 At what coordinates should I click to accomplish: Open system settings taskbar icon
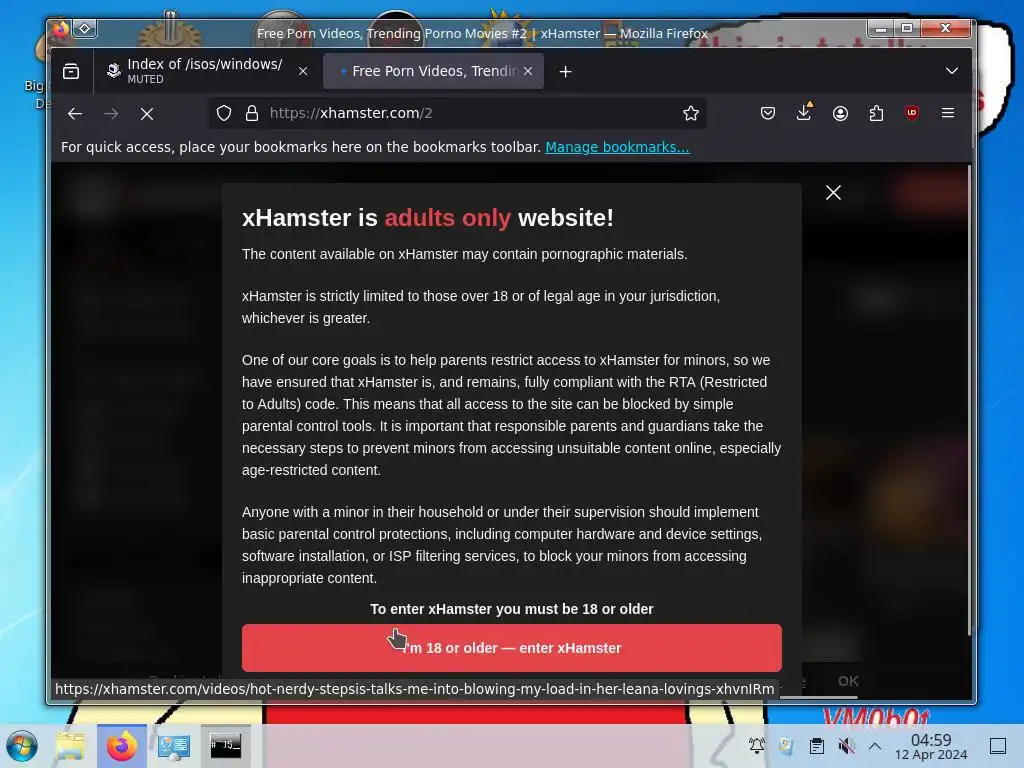(174, 746)
